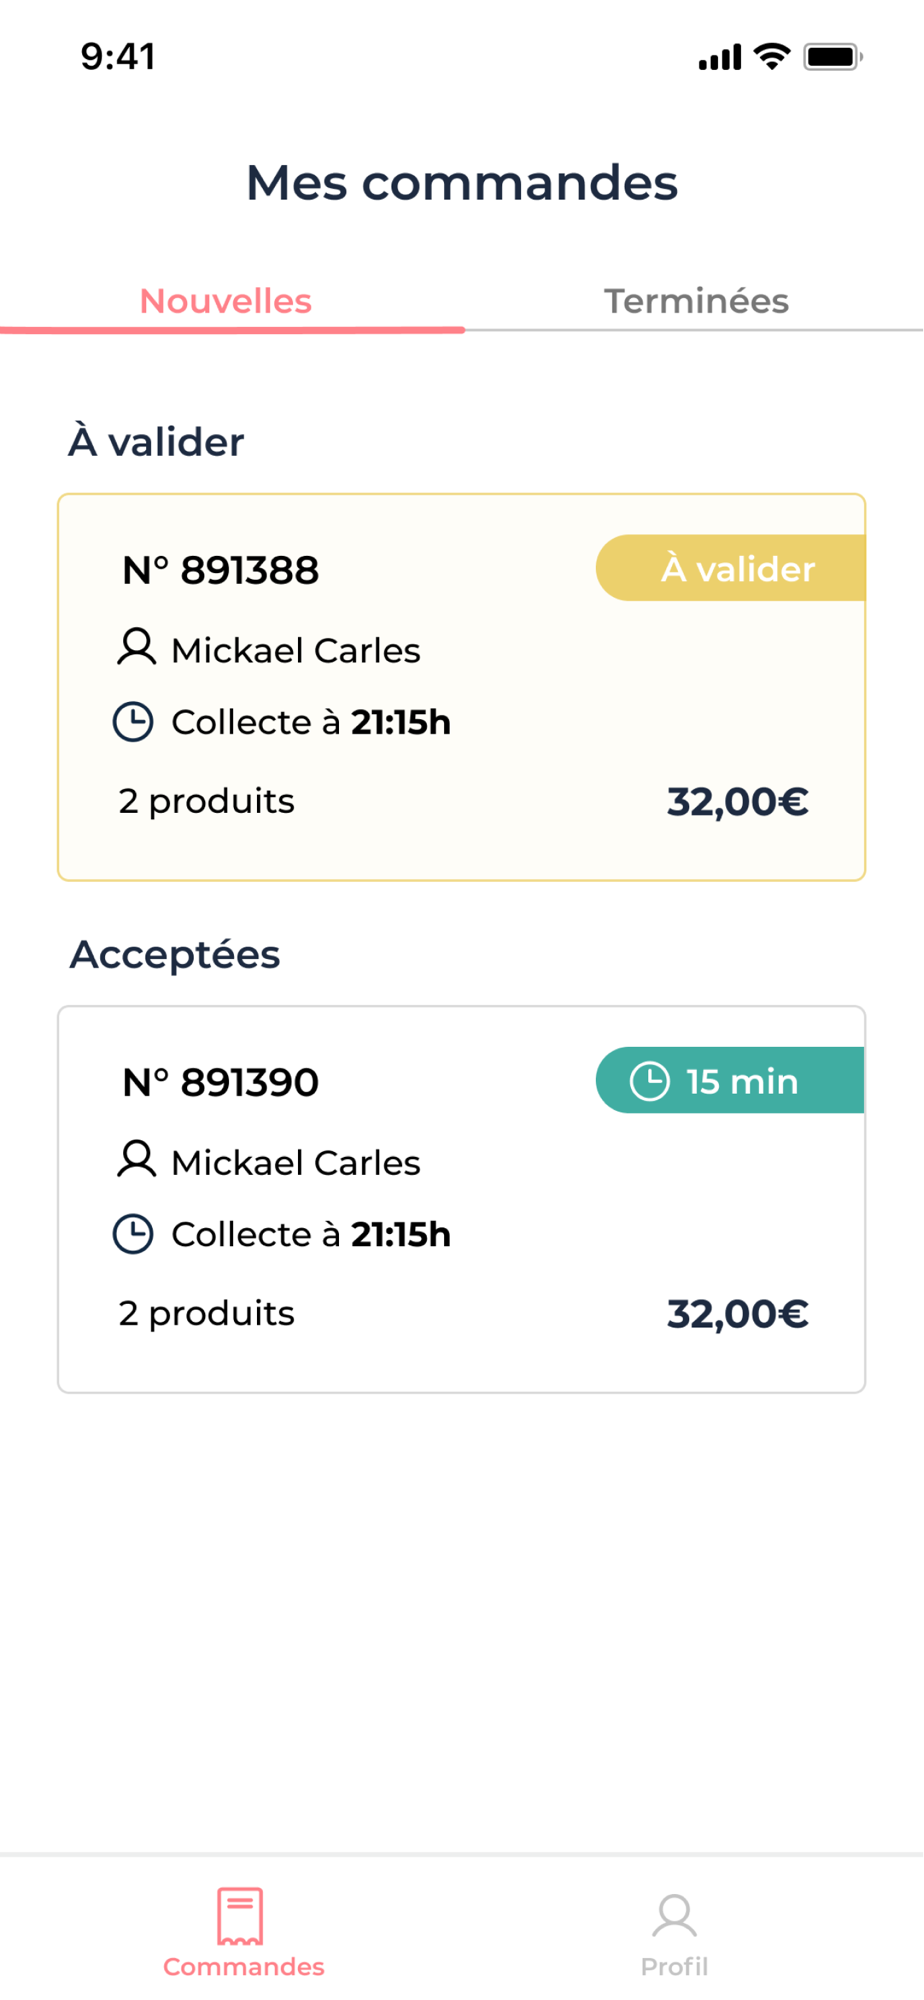Tap the Profil person icon
924x2000 pixels.
pos(675,1916)
